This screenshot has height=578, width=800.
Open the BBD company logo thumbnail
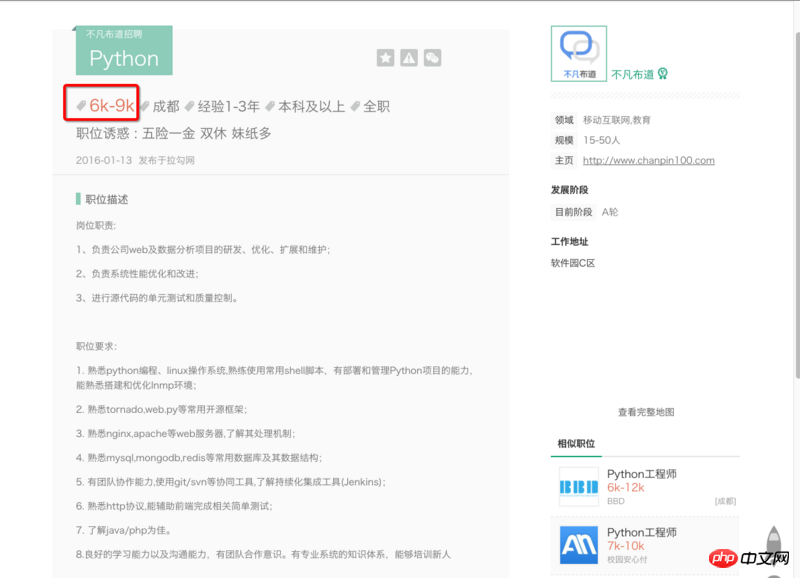click(579, 487)
